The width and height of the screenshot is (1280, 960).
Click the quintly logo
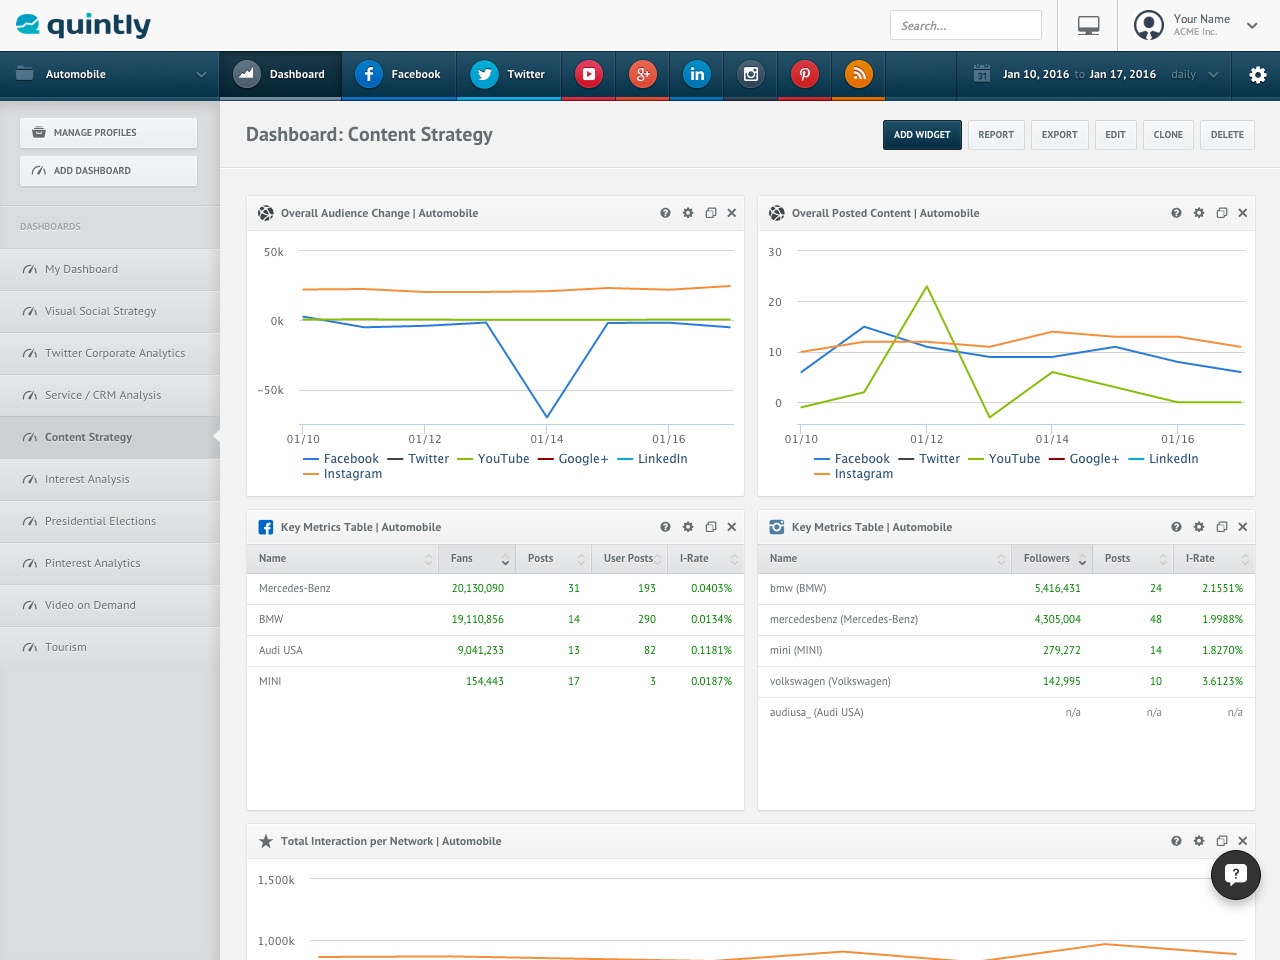(83, 25)
